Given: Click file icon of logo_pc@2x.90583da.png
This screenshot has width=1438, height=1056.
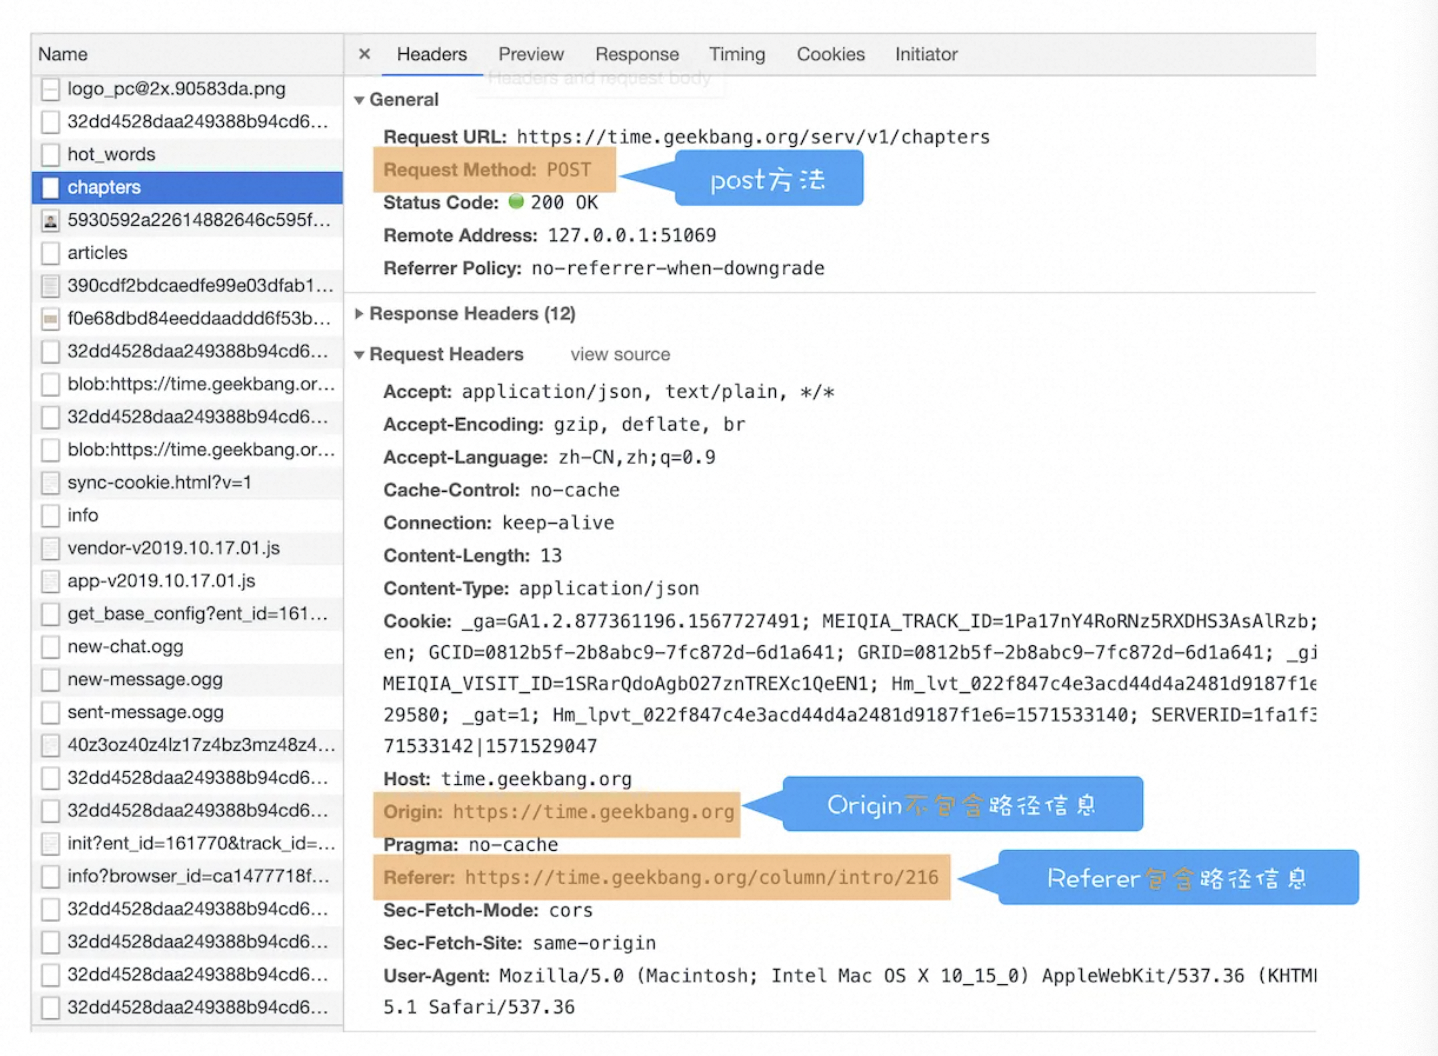Looking at the screenshot, I should click(50, 90).
